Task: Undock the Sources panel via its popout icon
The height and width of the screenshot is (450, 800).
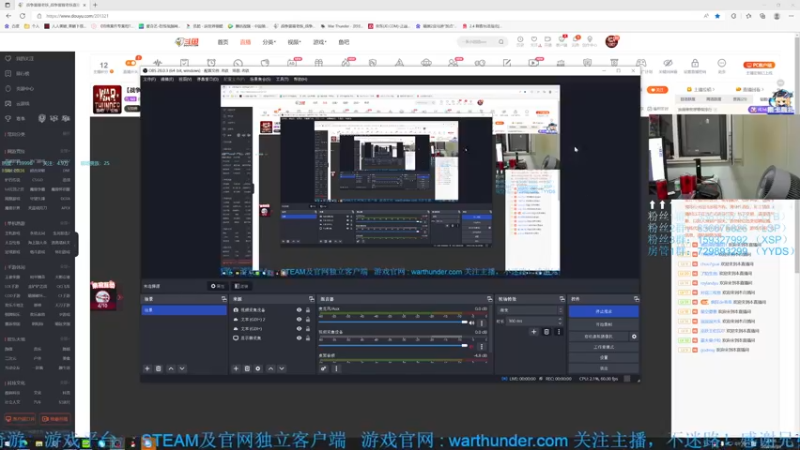Action: [x=311, y=299]
